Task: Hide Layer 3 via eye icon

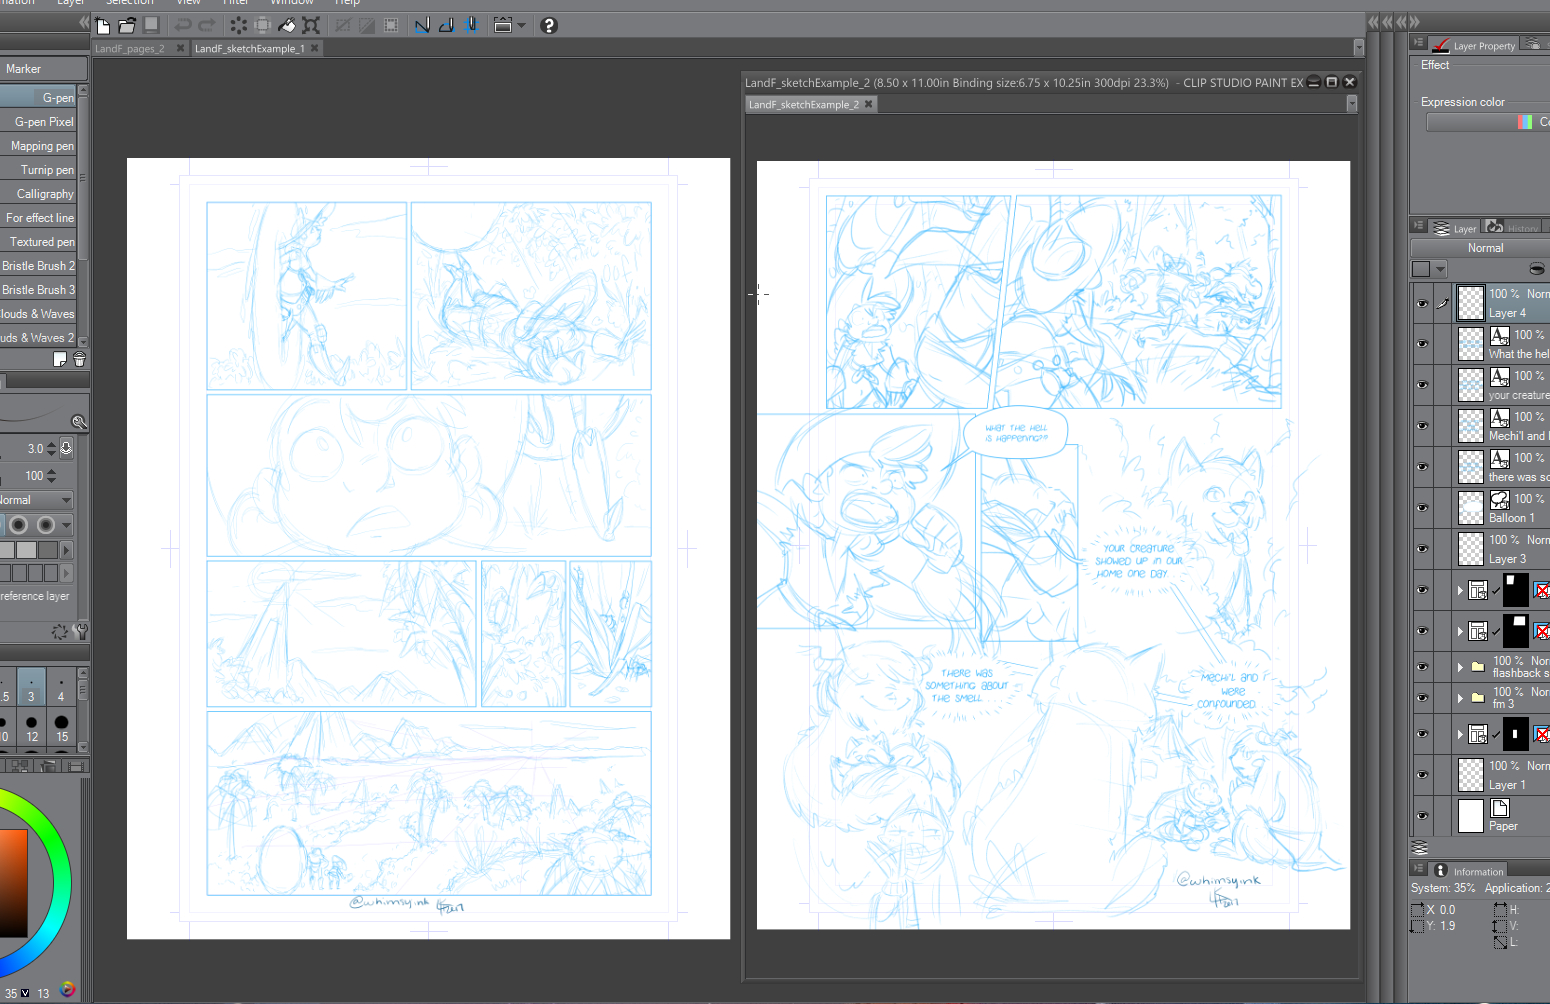Action: pos(1422,548)
